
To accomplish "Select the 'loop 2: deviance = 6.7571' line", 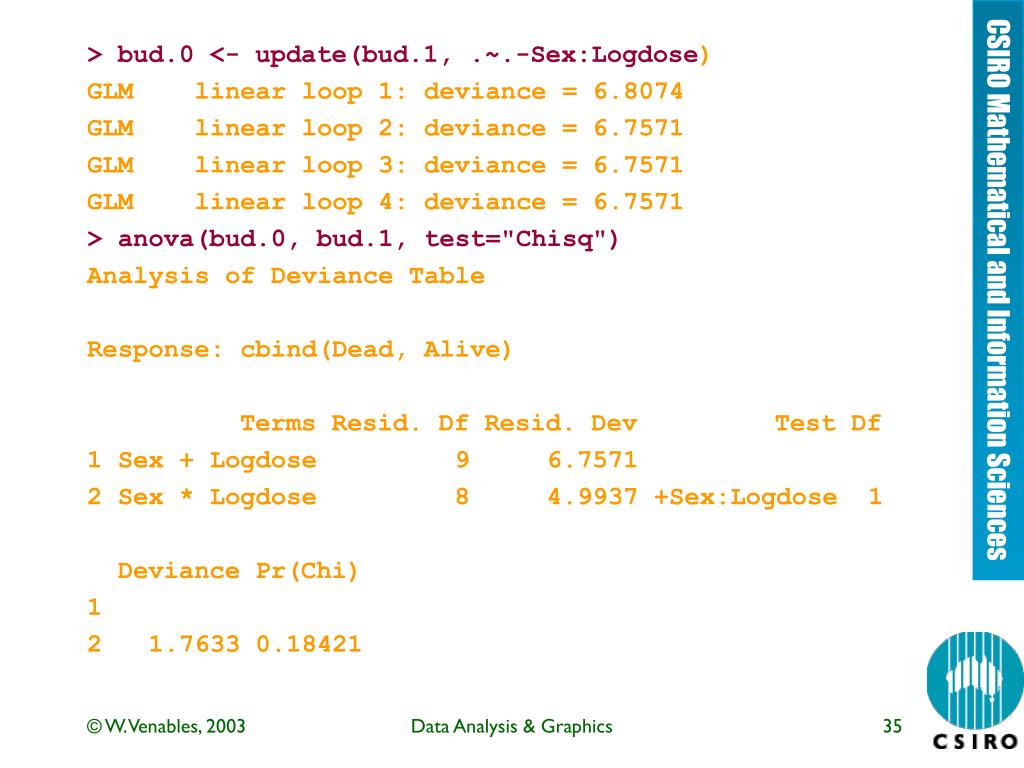I will [385, 128].
